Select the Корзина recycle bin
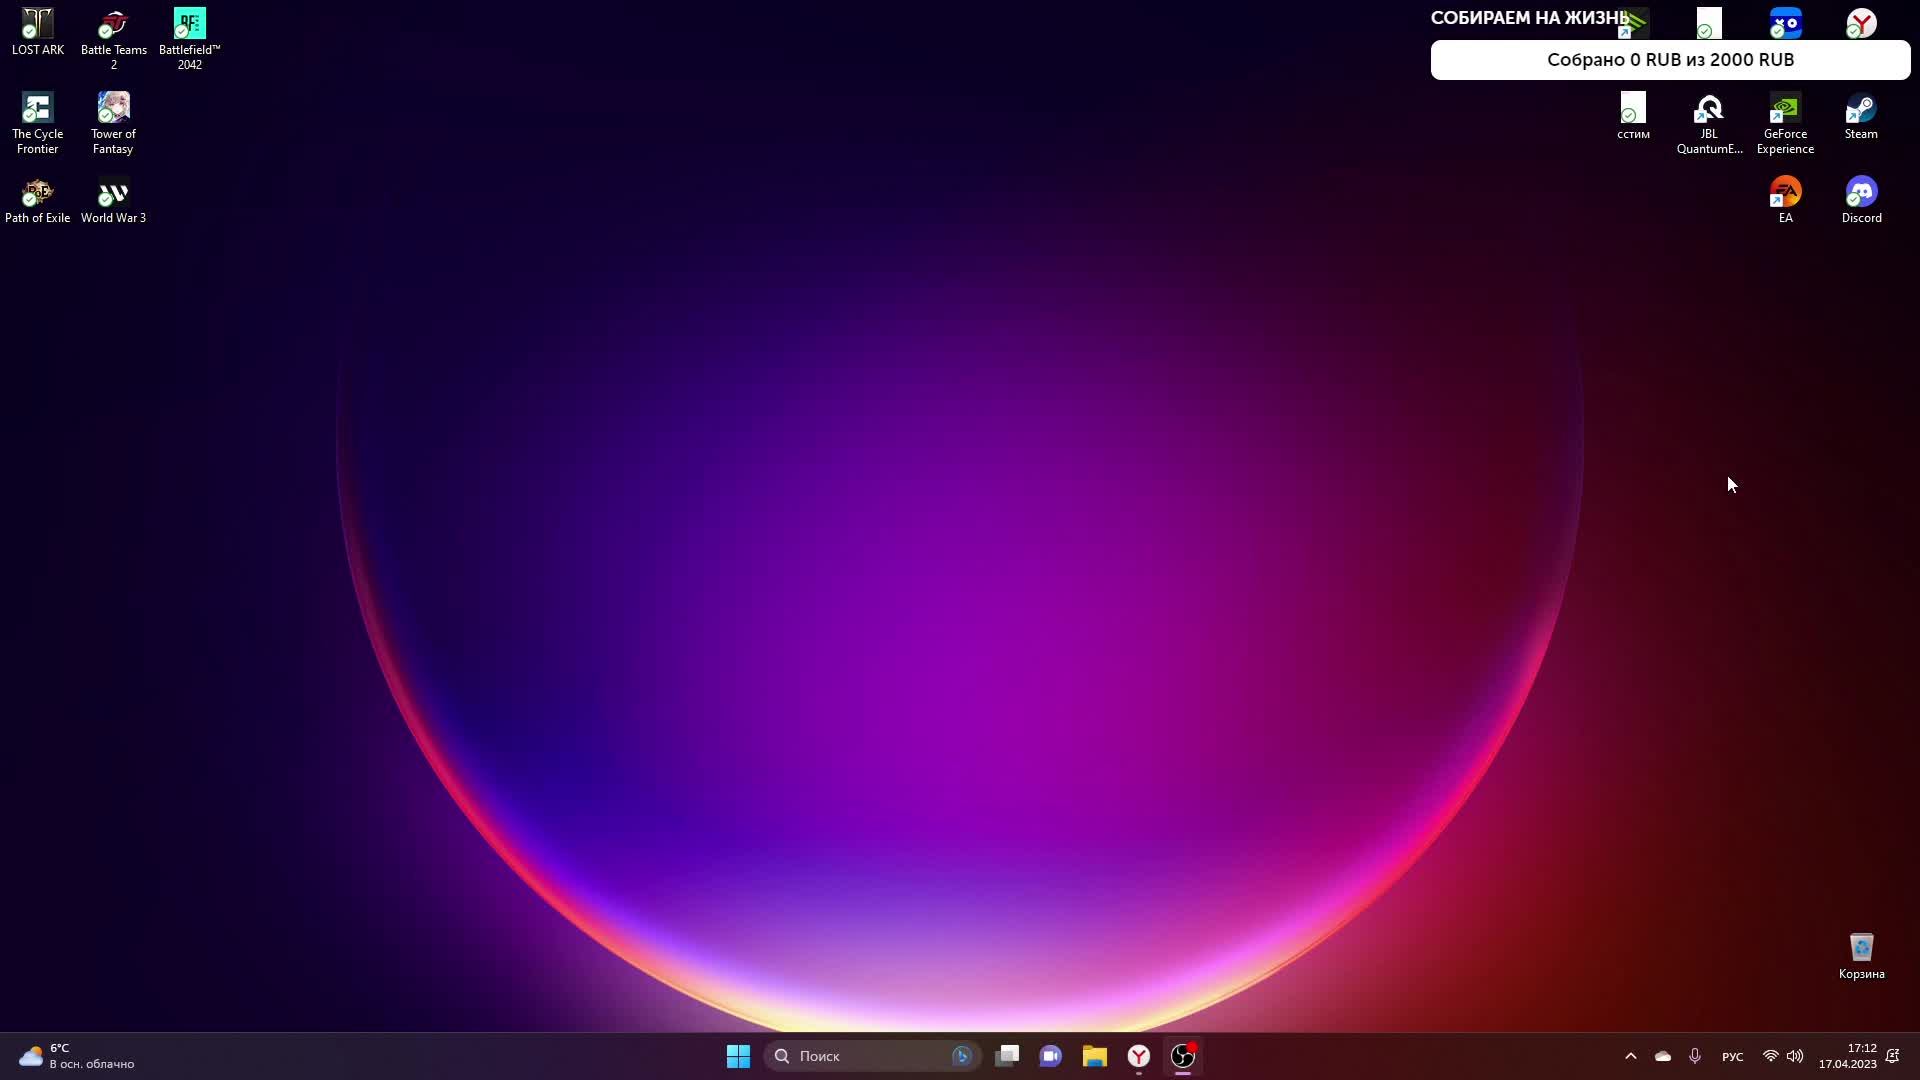Screen dimensions: 1920x1080 1861,949
